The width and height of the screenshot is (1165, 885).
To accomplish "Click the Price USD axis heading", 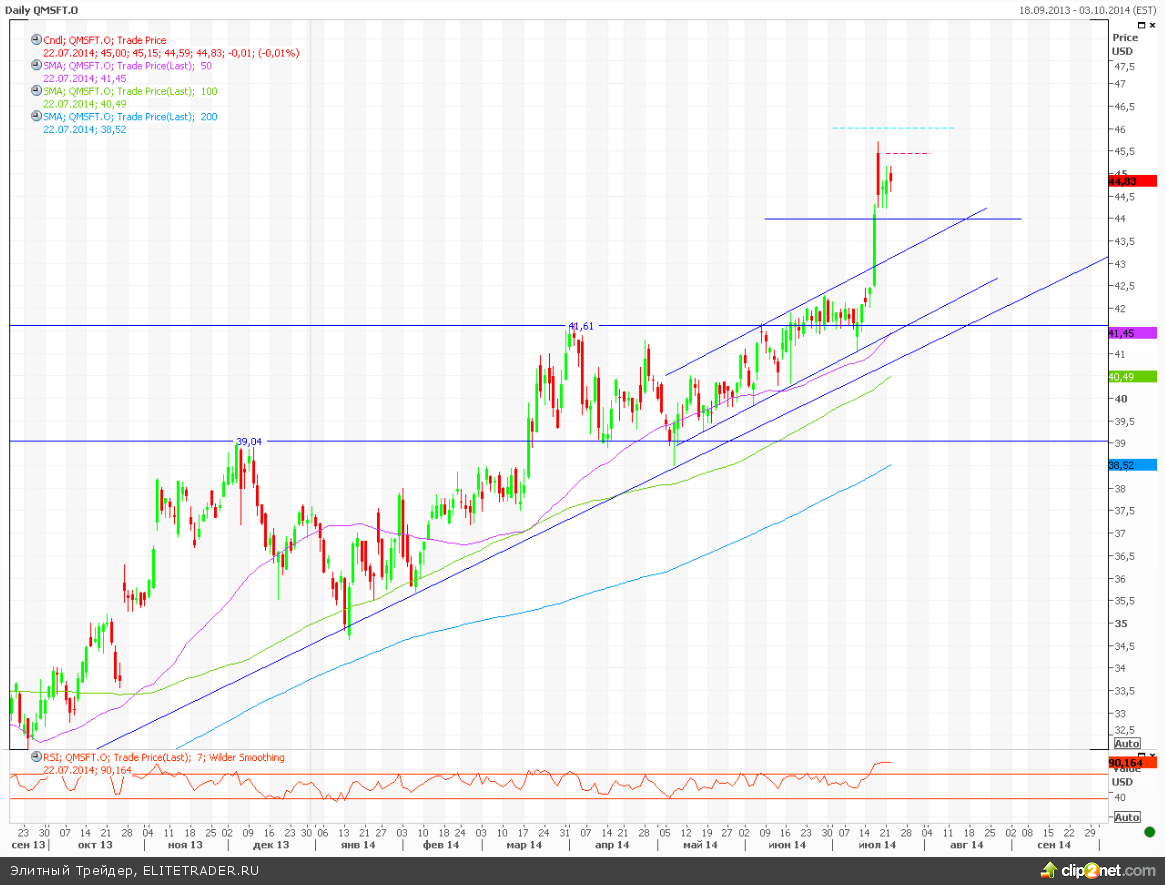I will click(x=1124, y=44).
